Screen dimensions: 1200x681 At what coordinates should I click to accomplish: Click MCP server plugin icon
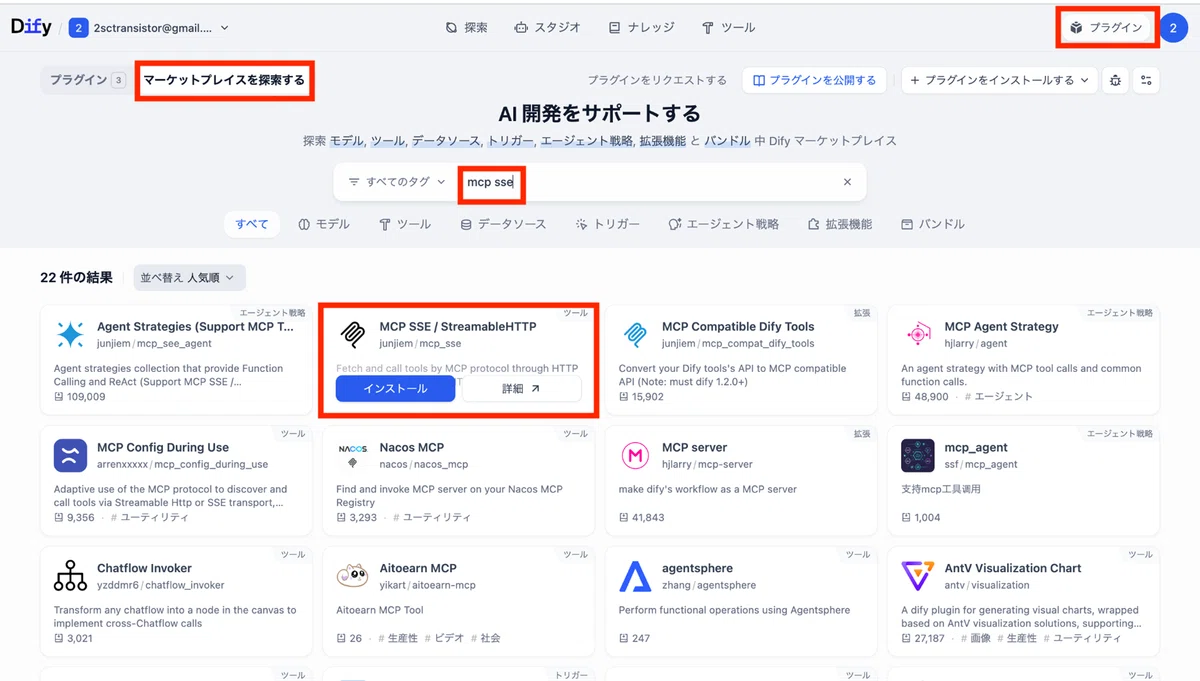(635, 455)
